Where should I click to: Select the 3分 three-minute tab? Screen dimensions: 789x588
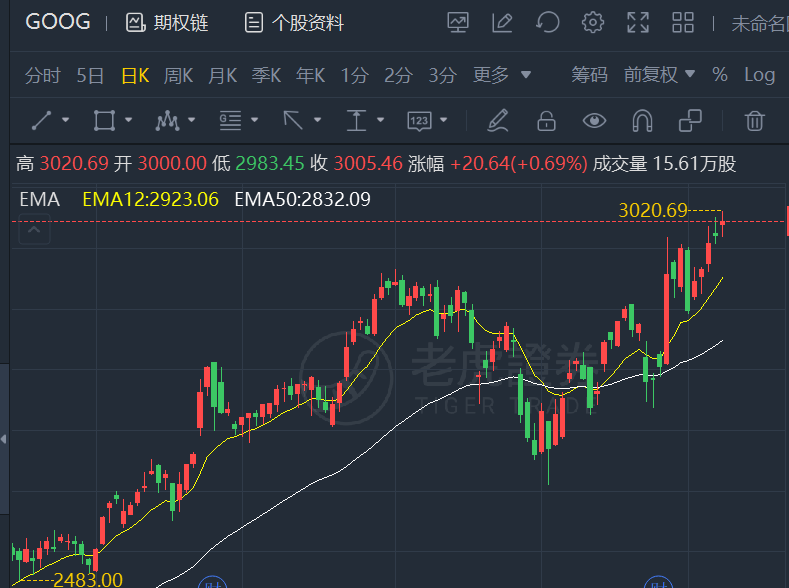tap(442, 75)
